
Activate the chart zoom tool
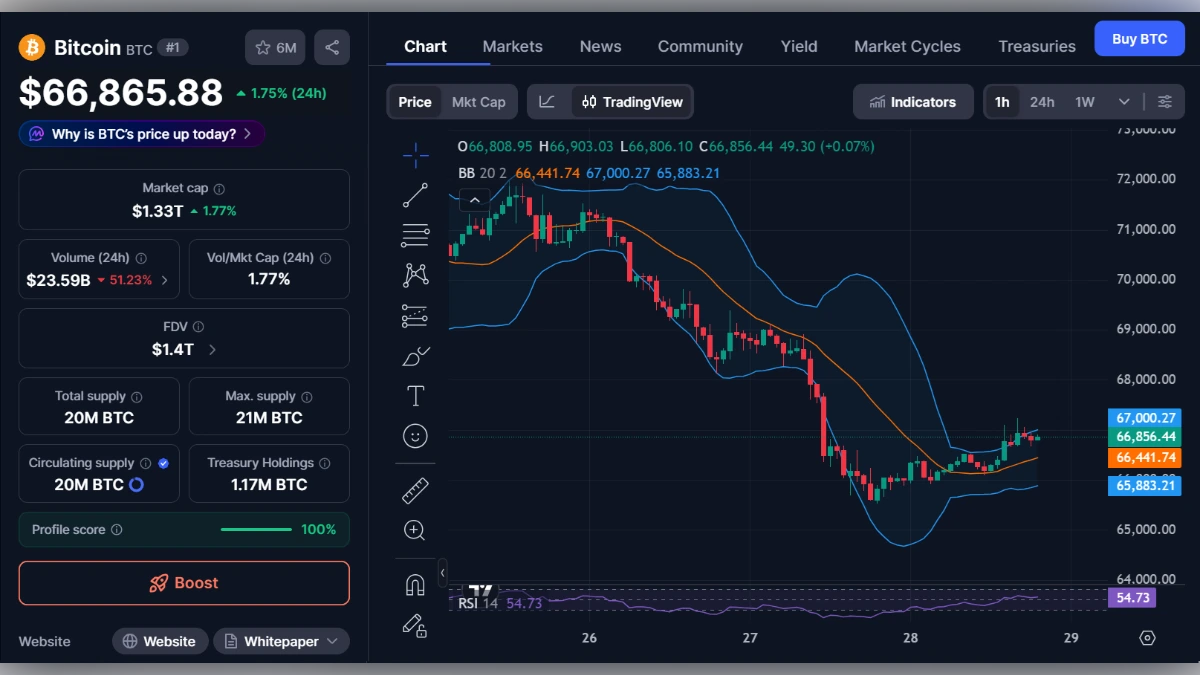click(x=415, y=530)
